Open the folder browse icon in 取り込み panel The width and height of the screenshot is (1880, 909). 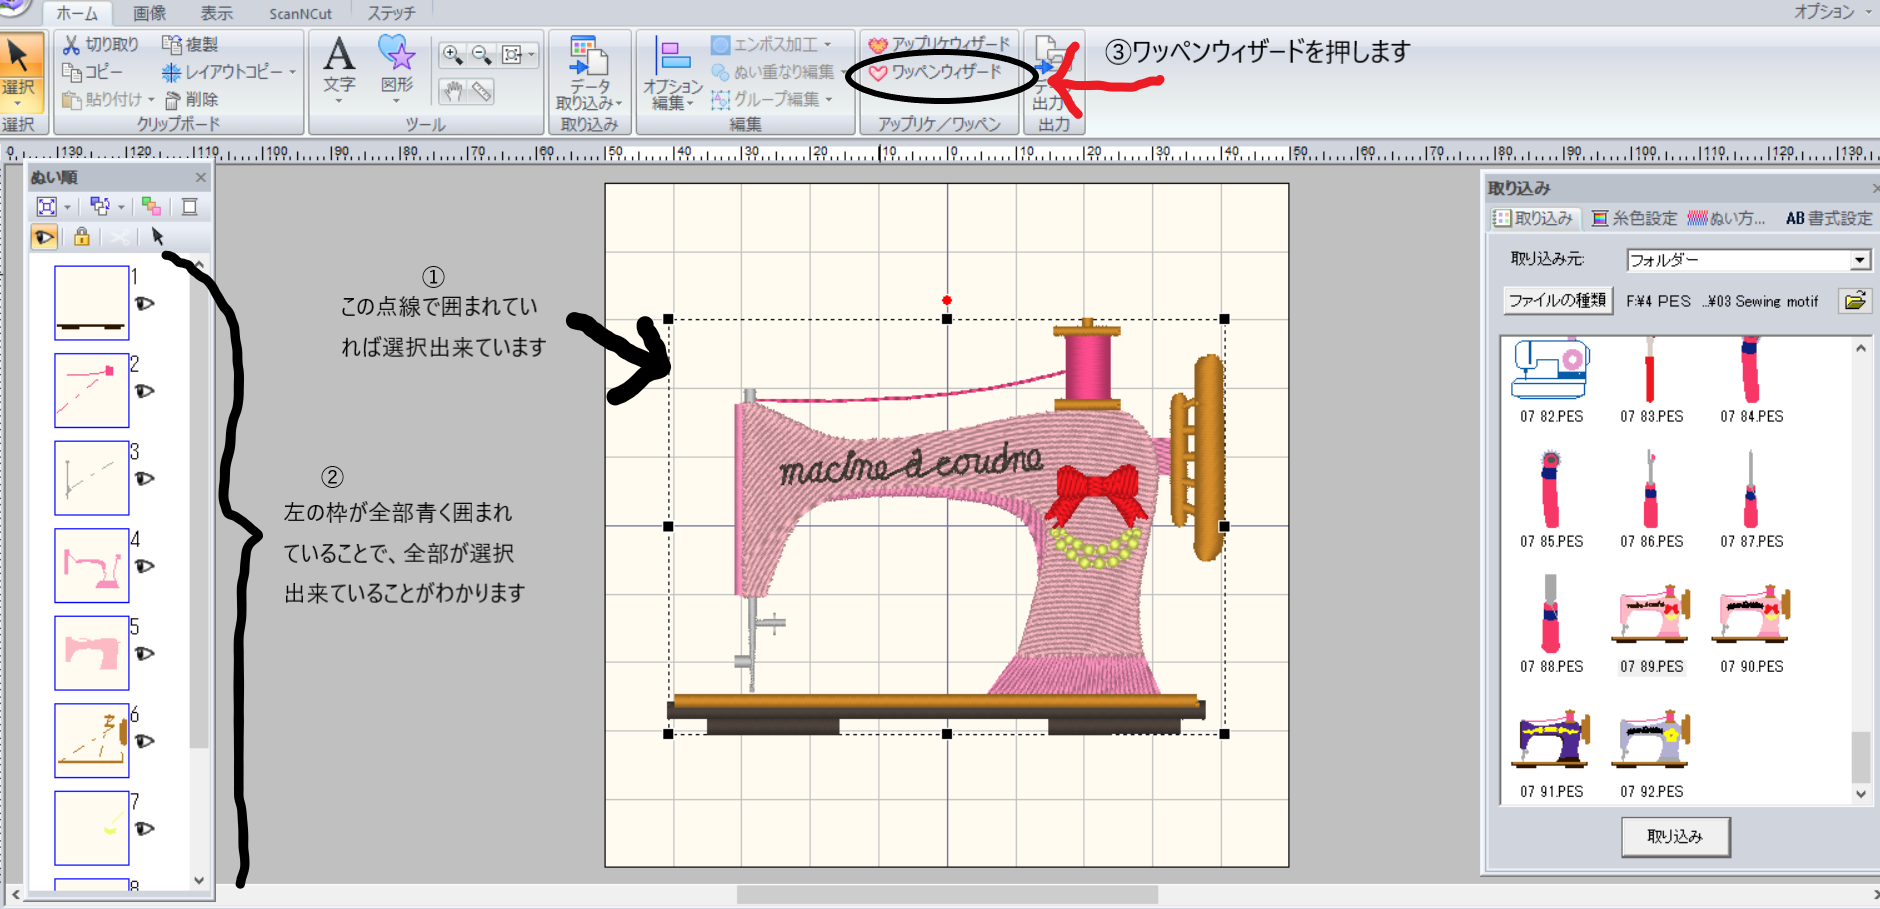click(x=1855, y=301)
